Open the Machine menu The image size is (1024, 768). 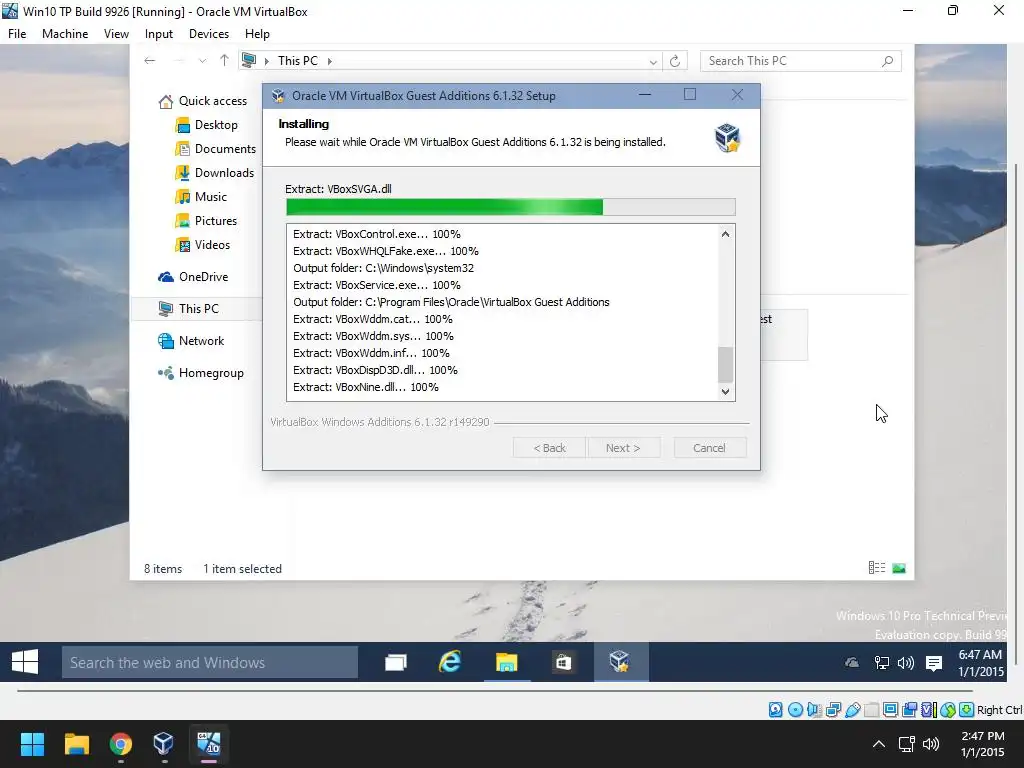pos(65,34)
